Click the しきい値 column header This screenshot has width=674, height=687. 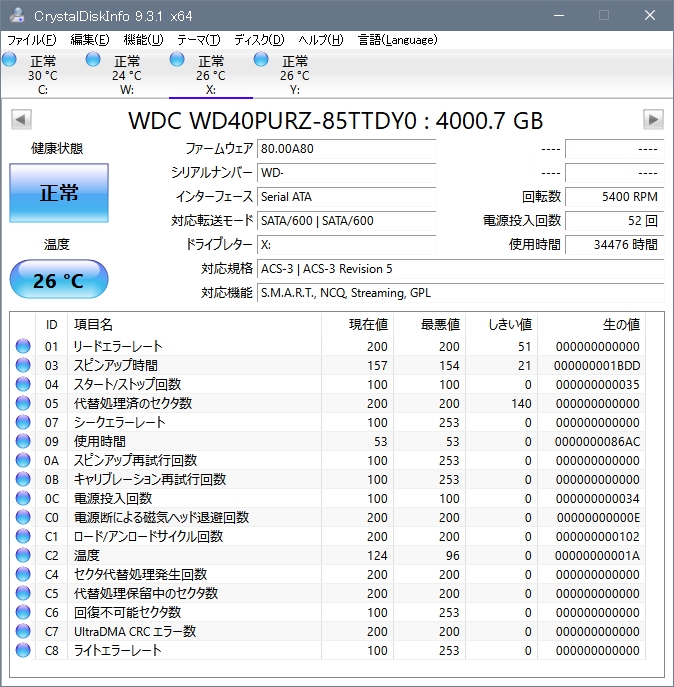(501, 325)
